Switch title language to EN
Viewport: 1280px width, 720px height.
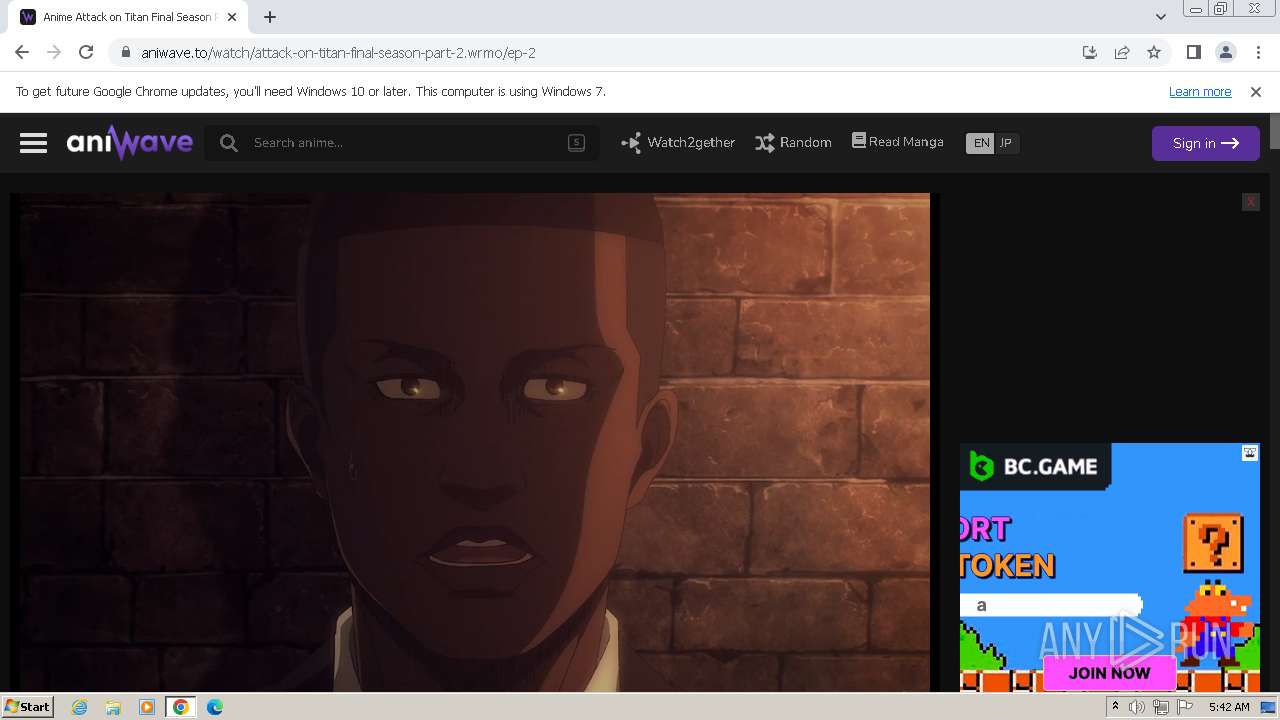pos(981,143)
